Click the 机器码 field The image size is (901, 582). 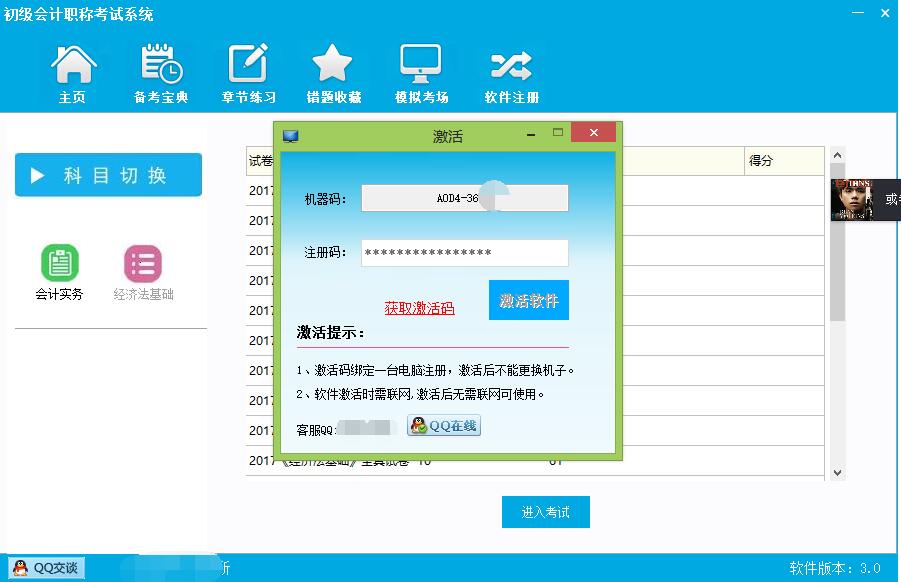[x=464, y=198]
